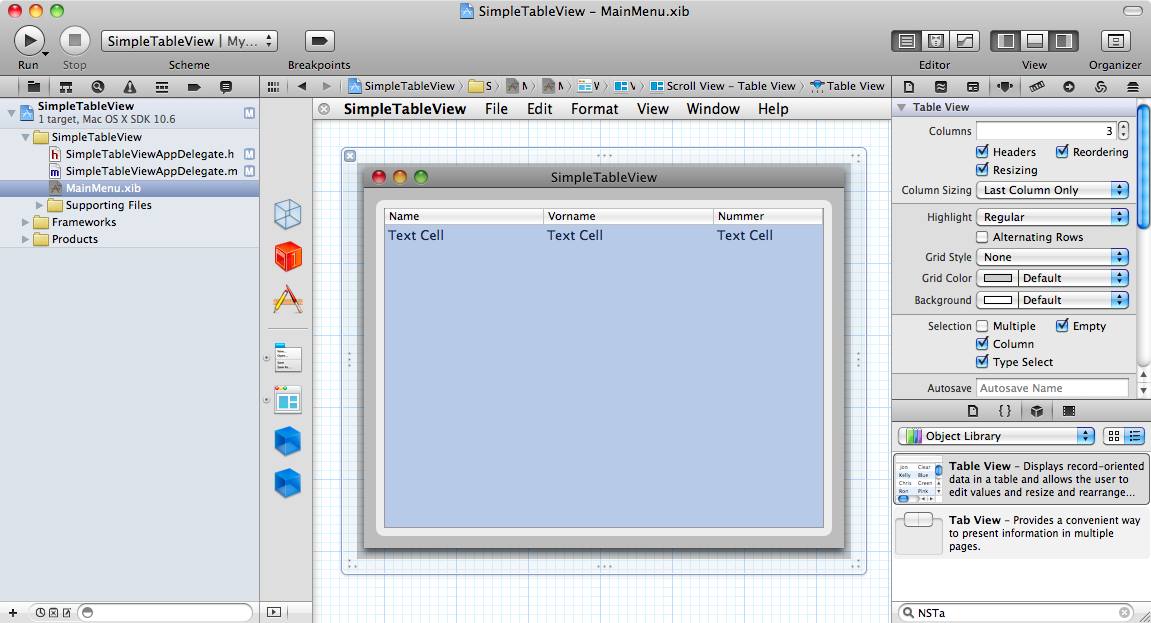Screen dimensions: 1151x623
Task: Toggle the Multiple selection checkbox
Action: click(x=982, y=326)
